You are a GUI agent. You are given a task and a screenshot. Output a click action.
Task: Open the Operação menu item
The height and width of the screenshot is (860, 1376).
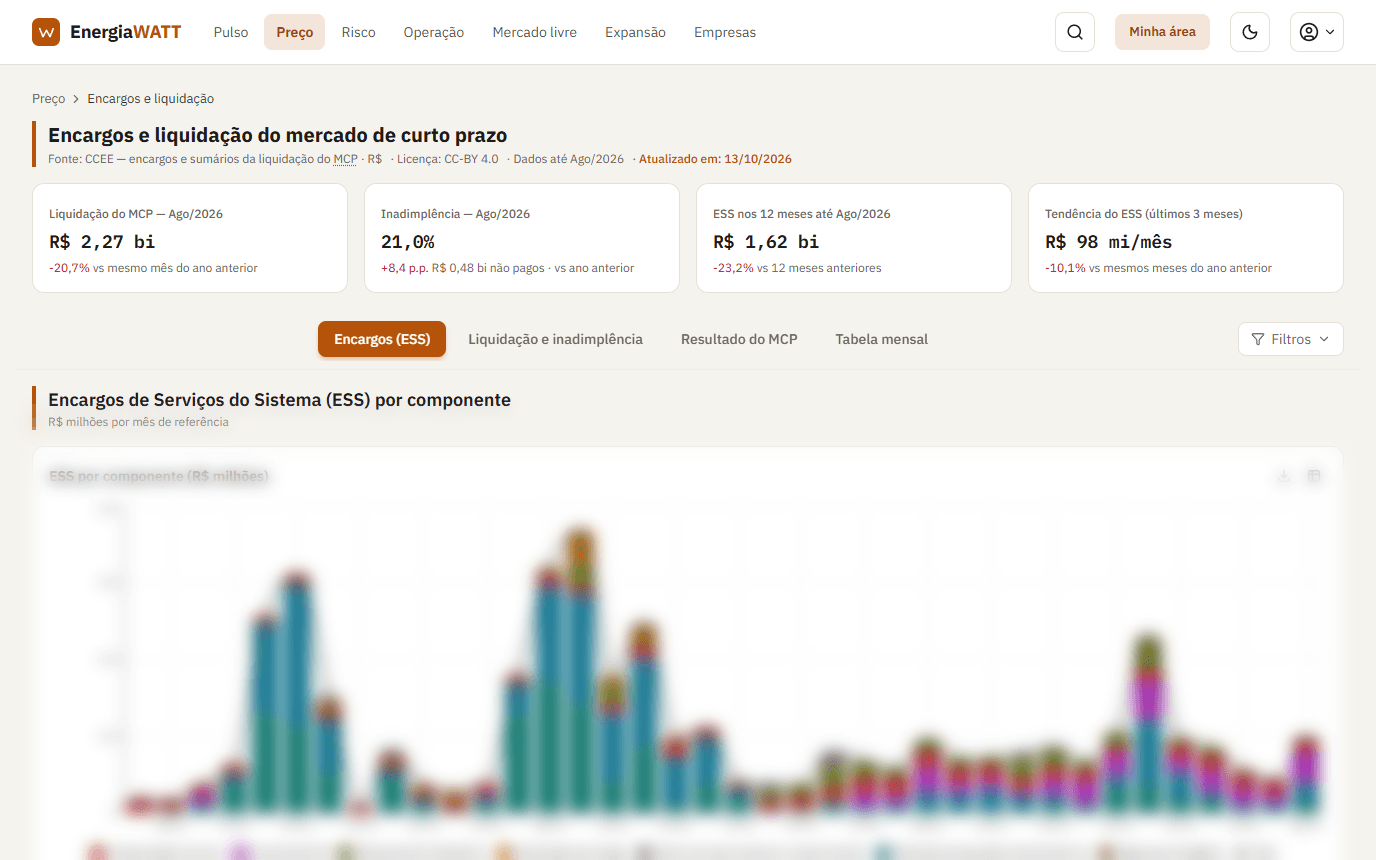(x=434, y=32)
